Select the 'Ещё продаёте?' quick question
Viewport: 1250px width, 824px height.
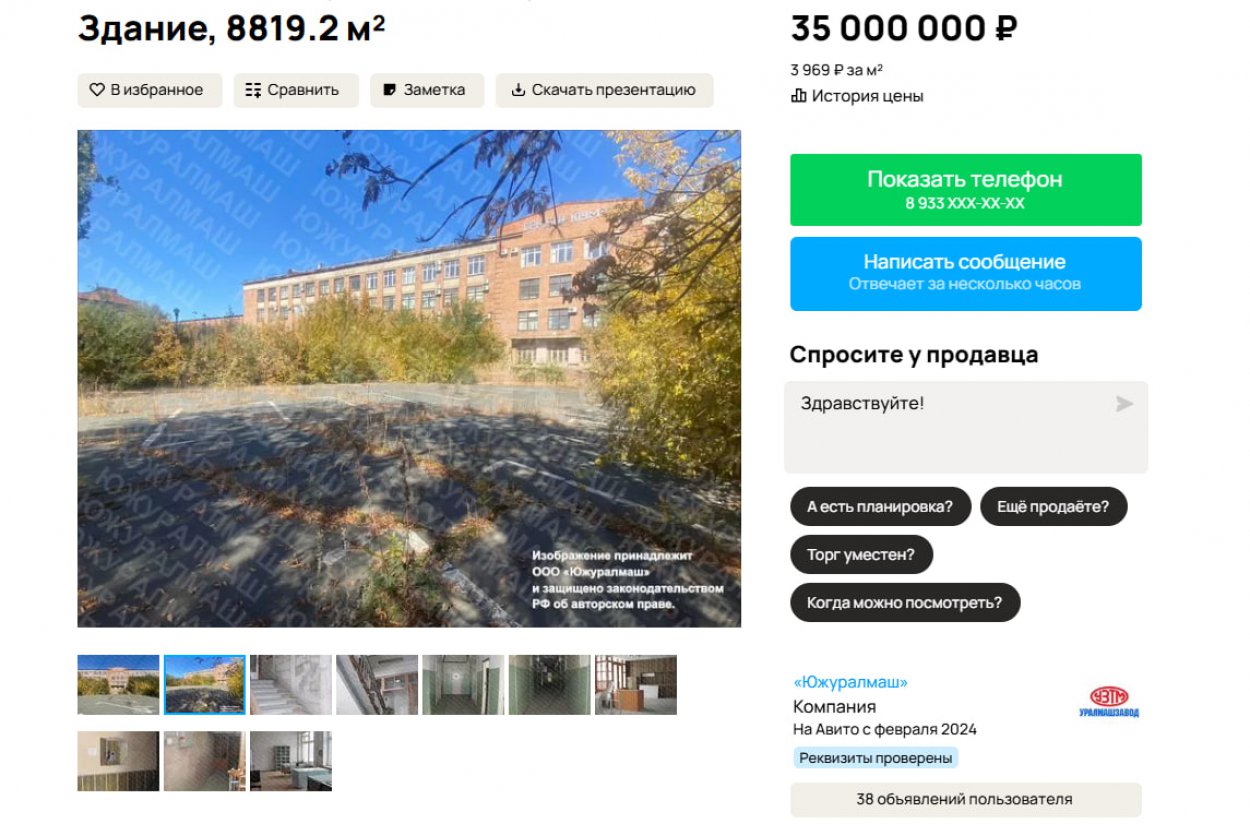1053,506
